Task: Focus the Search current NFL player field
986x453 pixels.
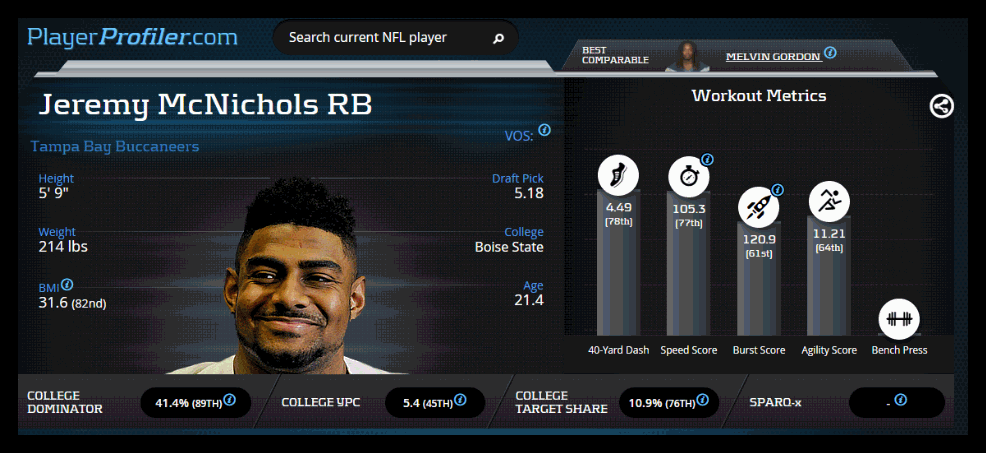Action: pyautogui.click(x=396, y=38)
